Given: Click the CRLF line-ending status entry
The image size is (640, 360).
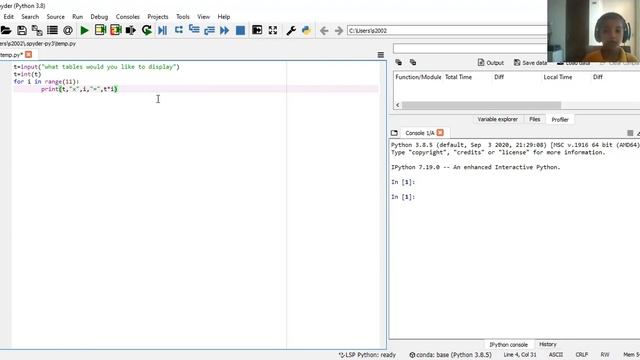Looking at the screenshot, I should click(x=582, y=355).
